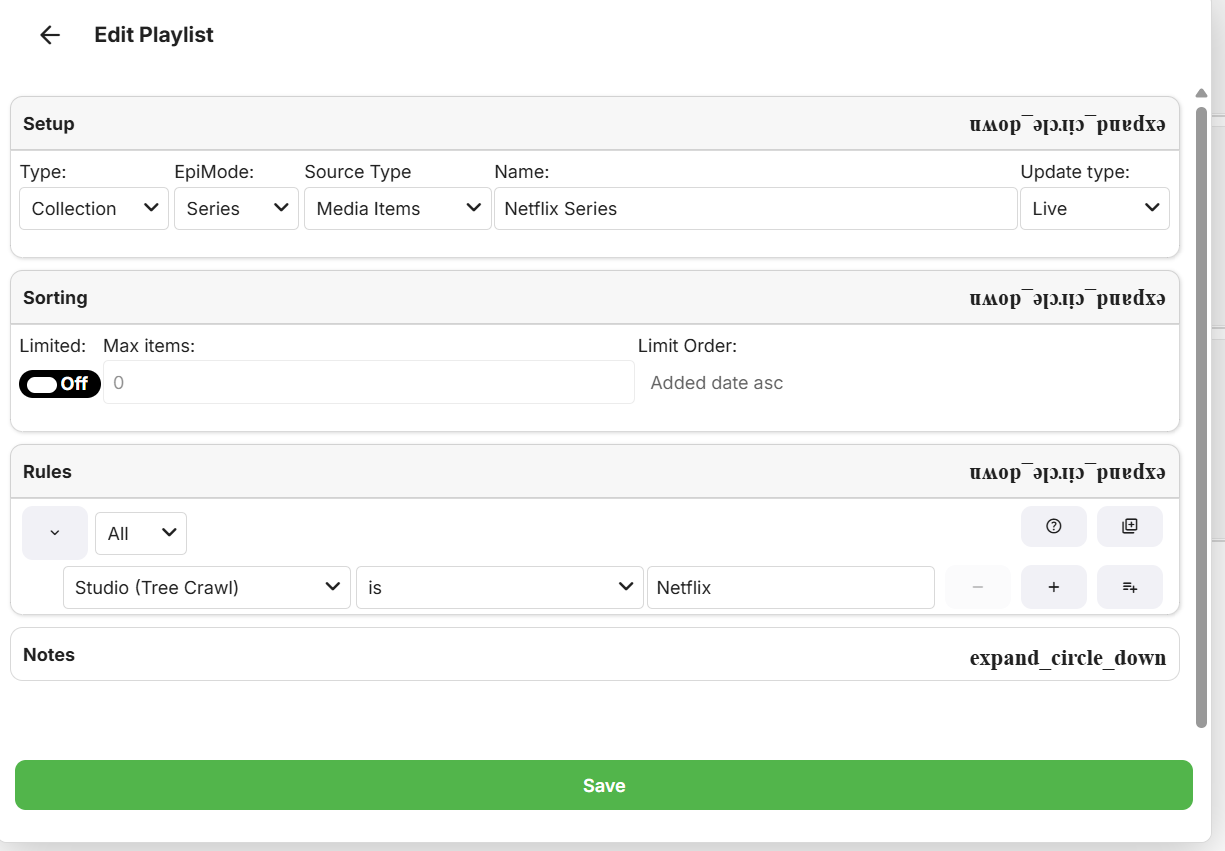Collapse the Rules section header
The height and width of the screenshot is (851, 1225).
[1067, 471]
